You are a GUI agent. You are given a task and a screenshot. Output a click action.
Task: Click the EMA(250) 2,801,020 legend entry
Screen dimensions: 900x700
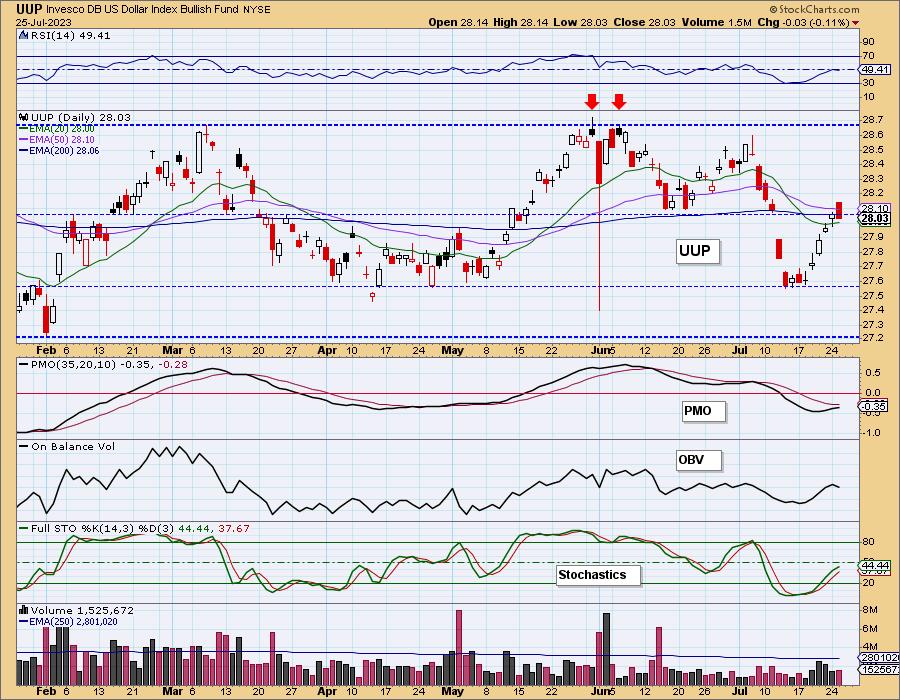[73, 621]
